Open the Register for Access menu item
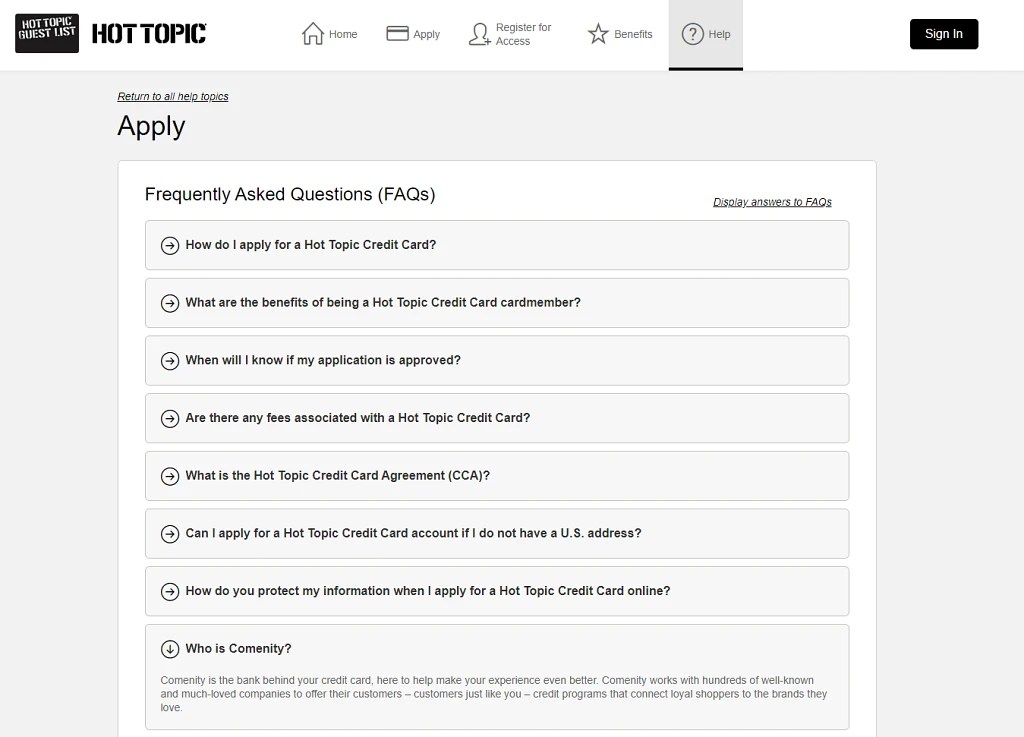1024x737 pixels. click(511, 34)
